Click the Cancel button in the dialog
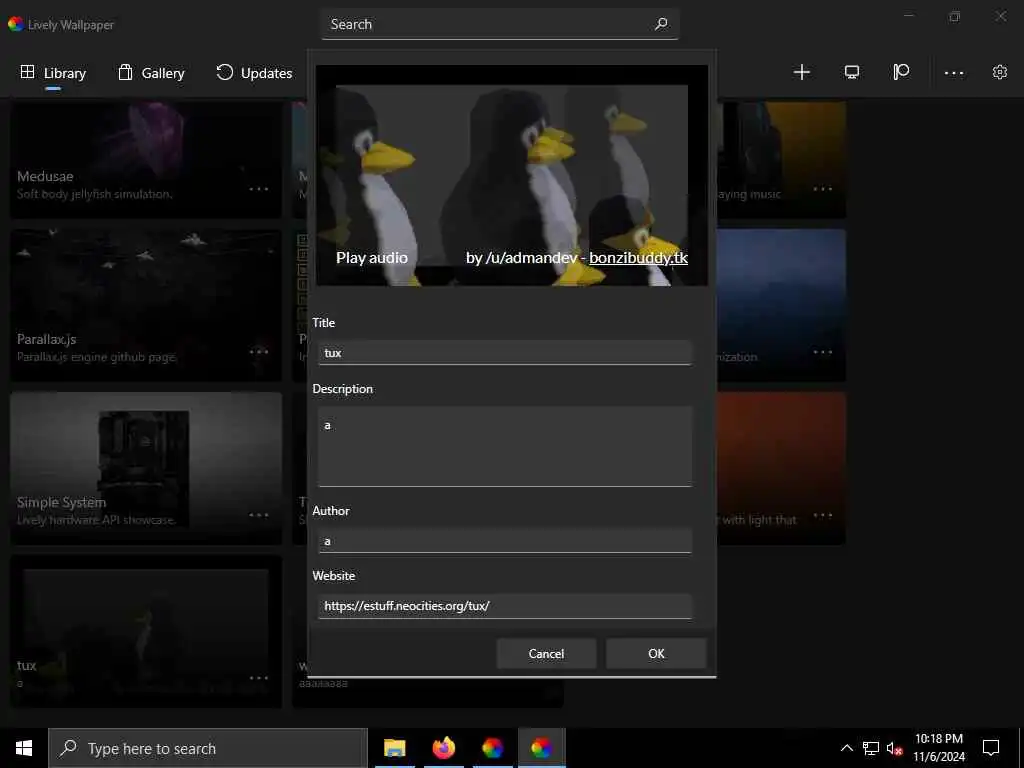The width and height of the screenshot is (1024, 768). [546, 654]
